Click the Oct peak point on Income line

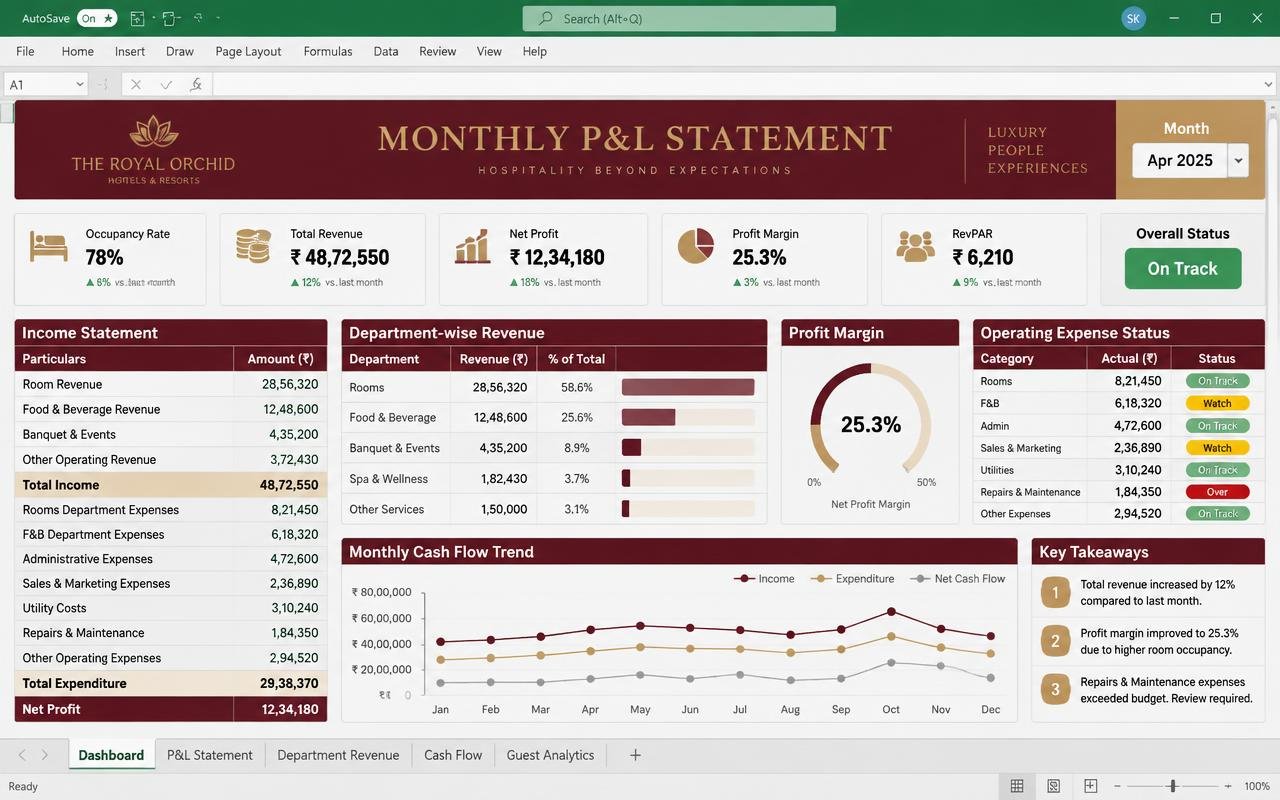pos(891,611)
